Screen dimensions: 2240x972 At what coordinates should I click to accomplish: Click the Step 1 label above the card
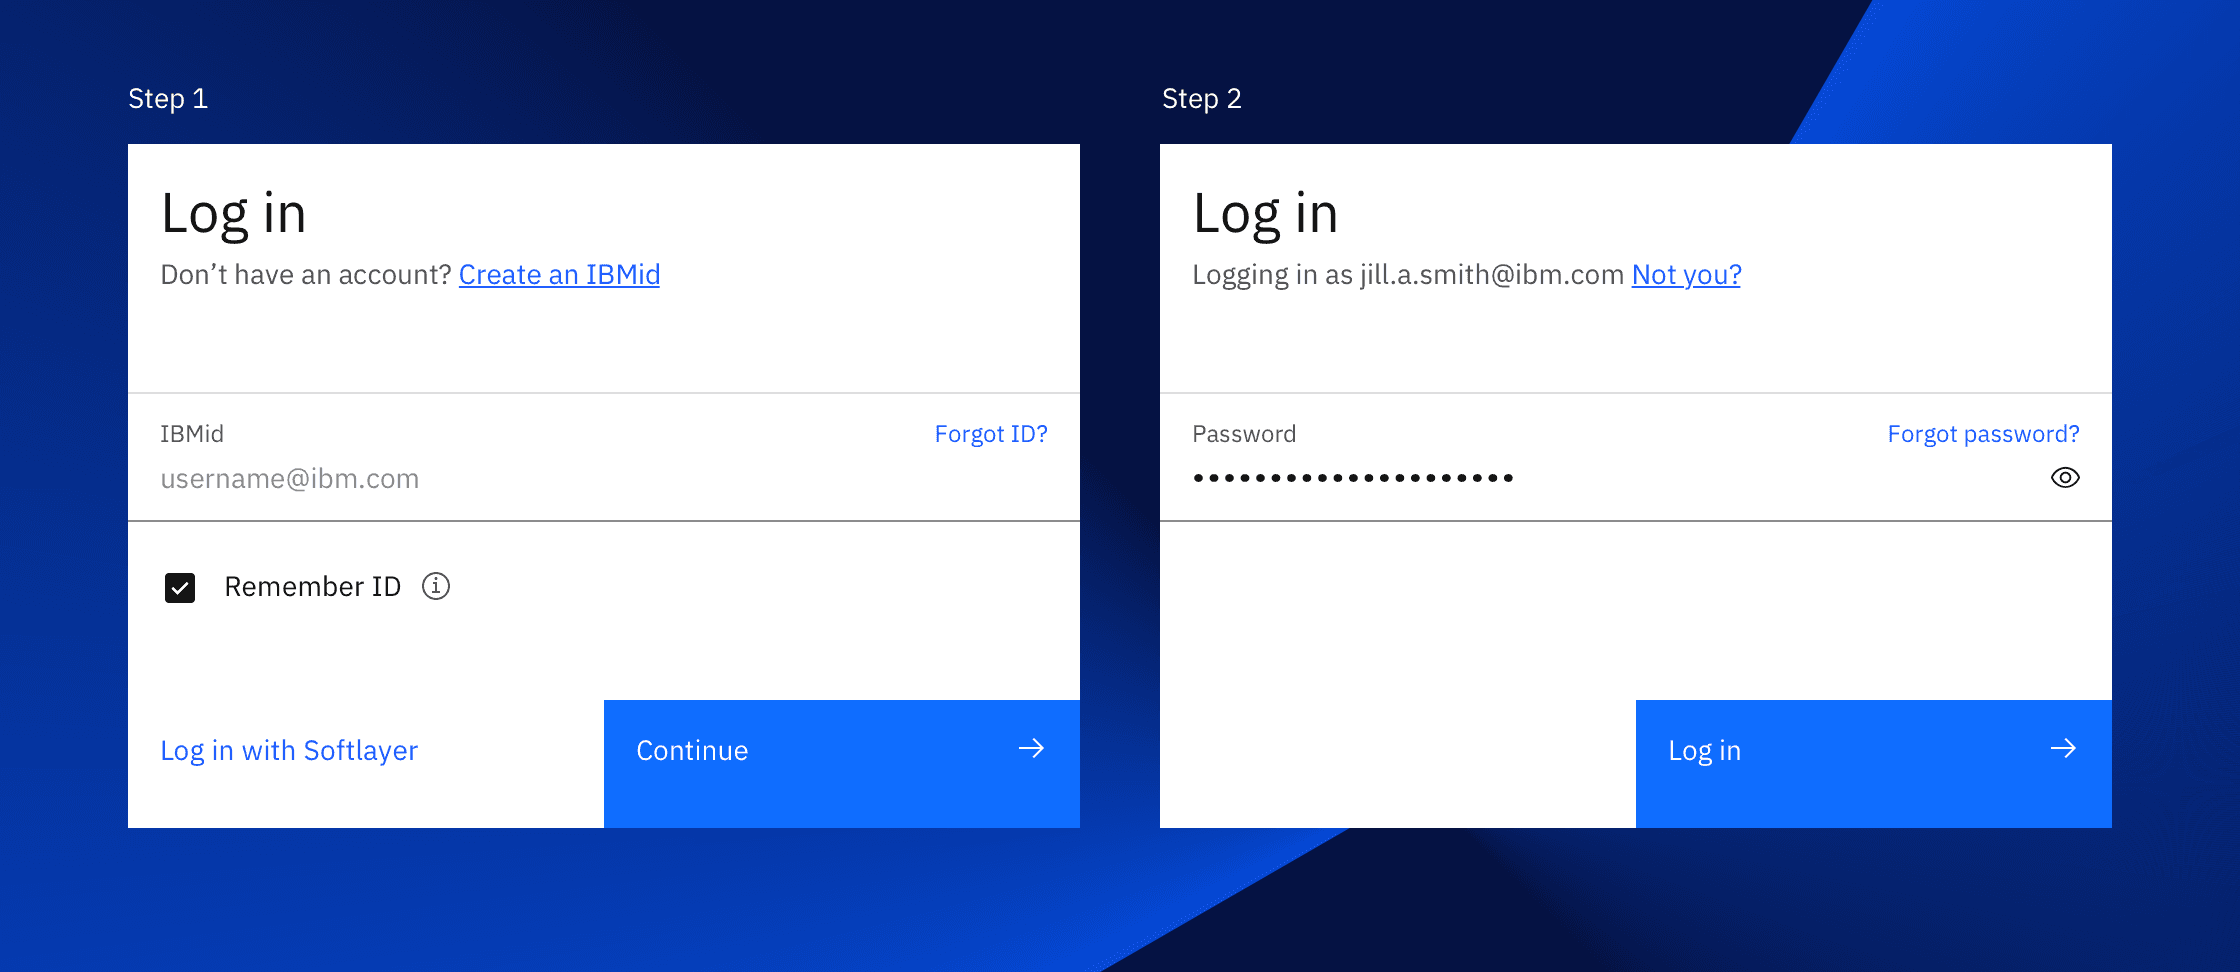coord(168,98)
